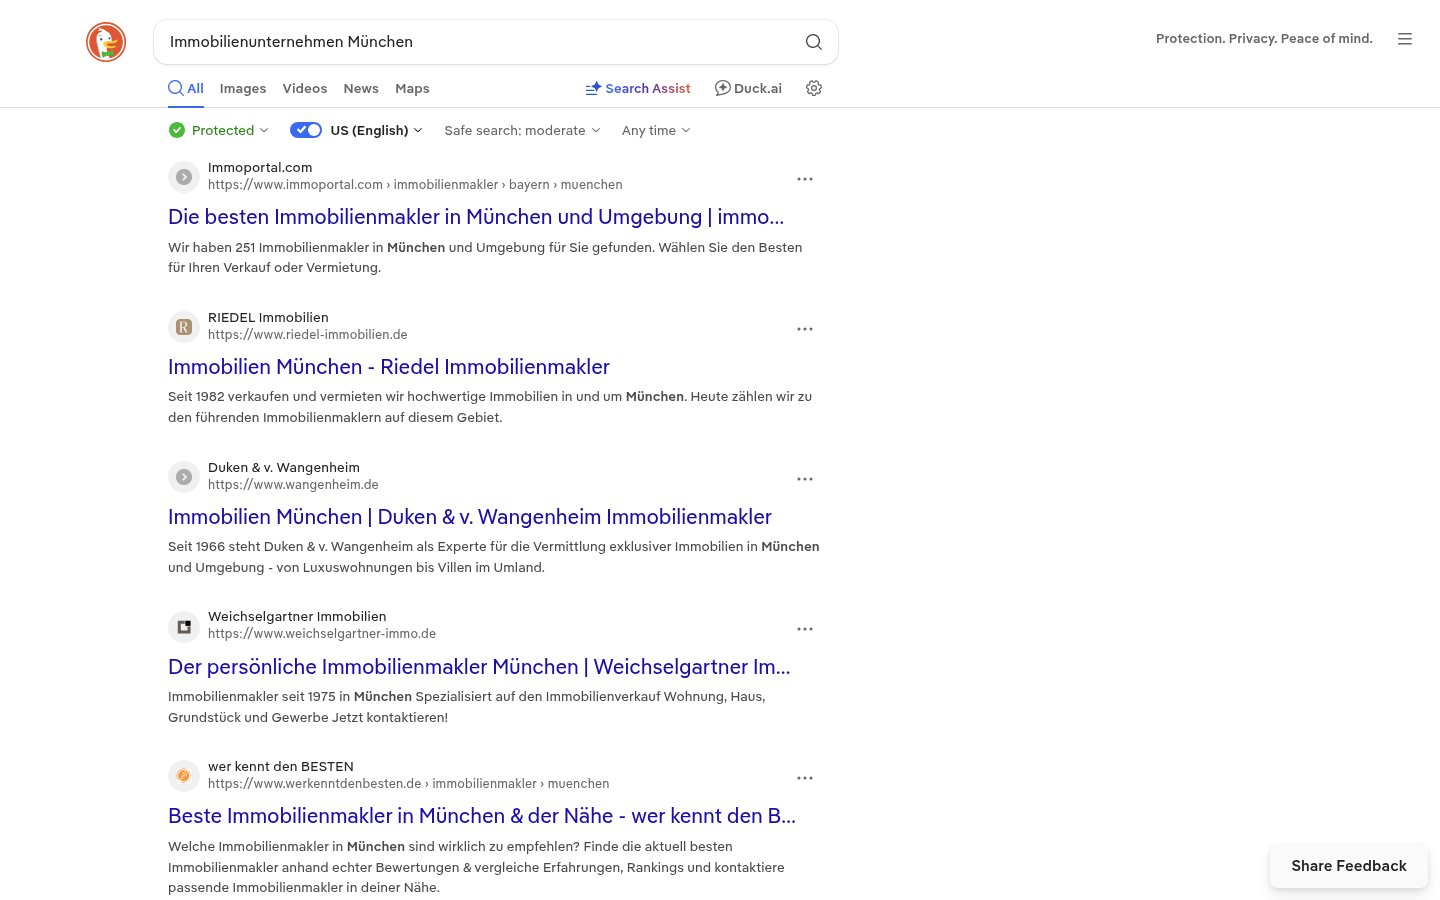Viewport: 1440px width, 900px height.
Task: Open 'Duken & v. Wangenheim Immobilienmakler' title link
Action: point(470,517)
